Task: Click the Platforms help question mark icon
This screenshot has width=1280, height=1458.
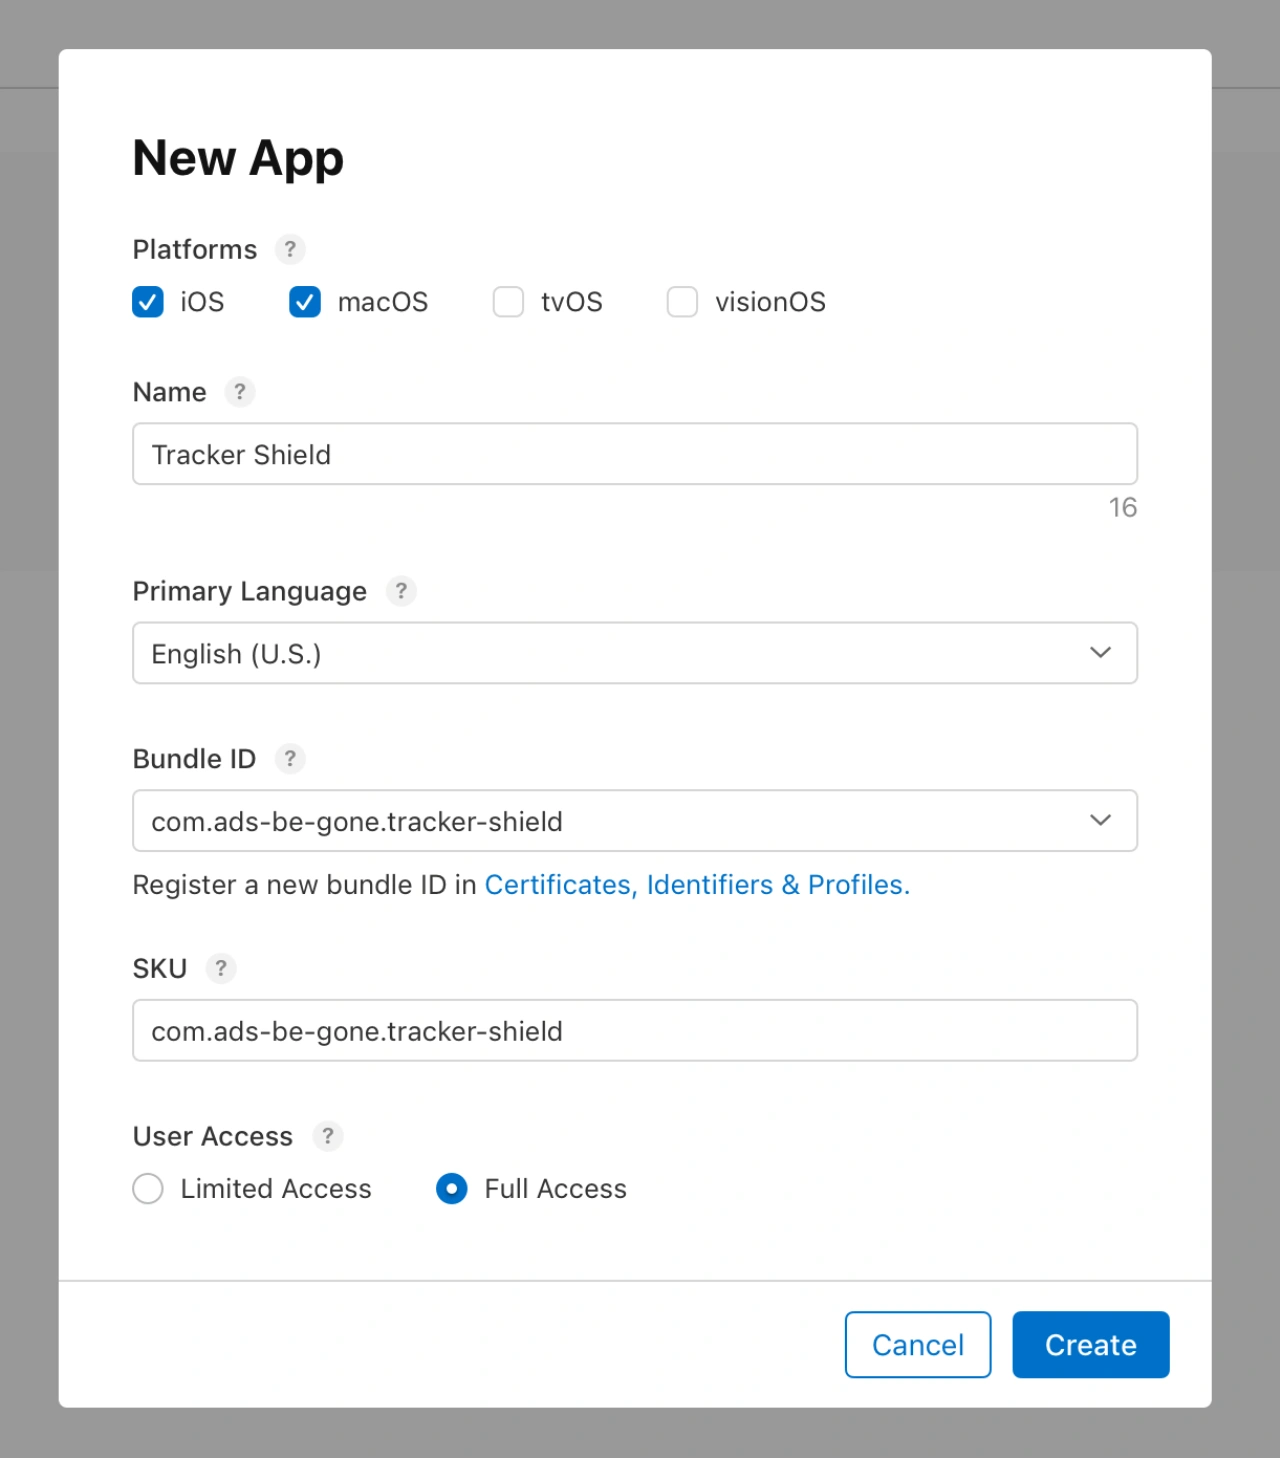Action: 290,249
